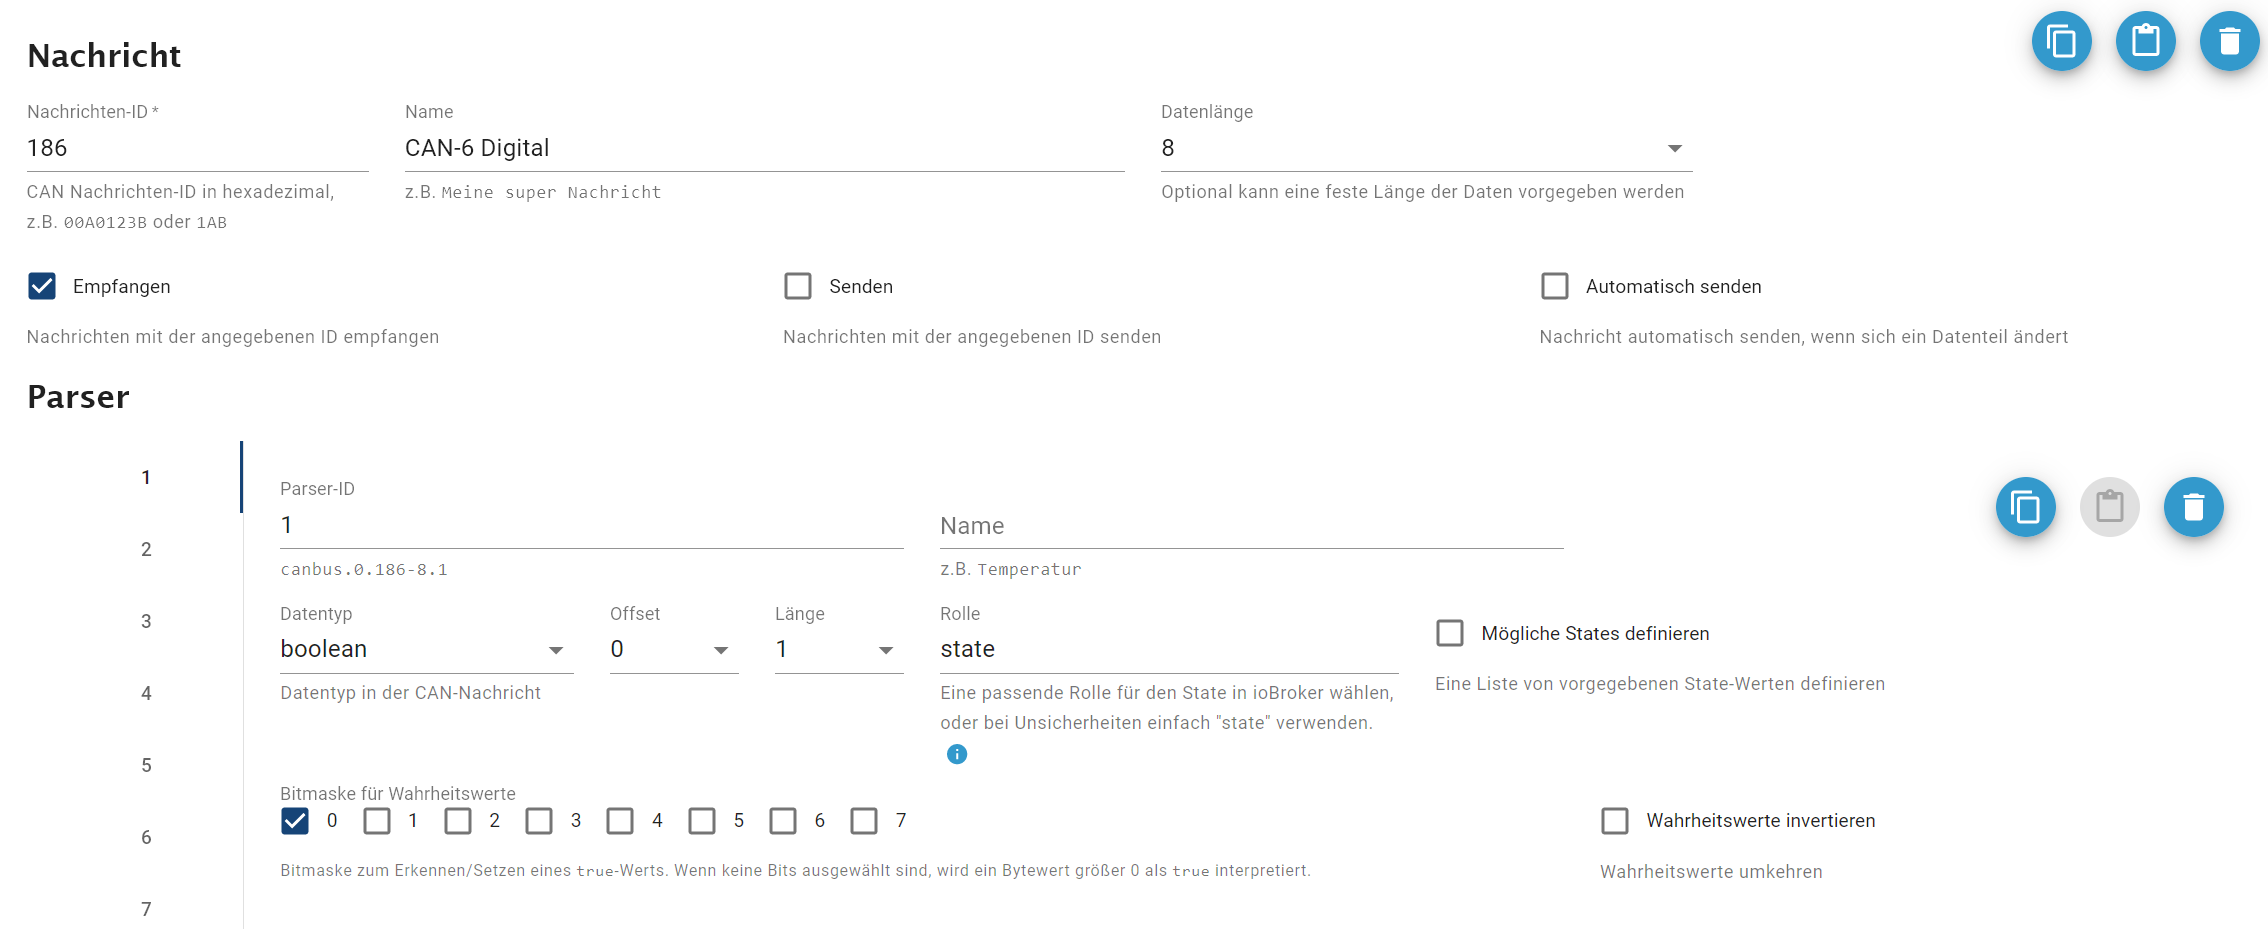Enable the Senden checkbox
Image resolution: width=2268 pixels, height=929 pixels.
(798, 287)
